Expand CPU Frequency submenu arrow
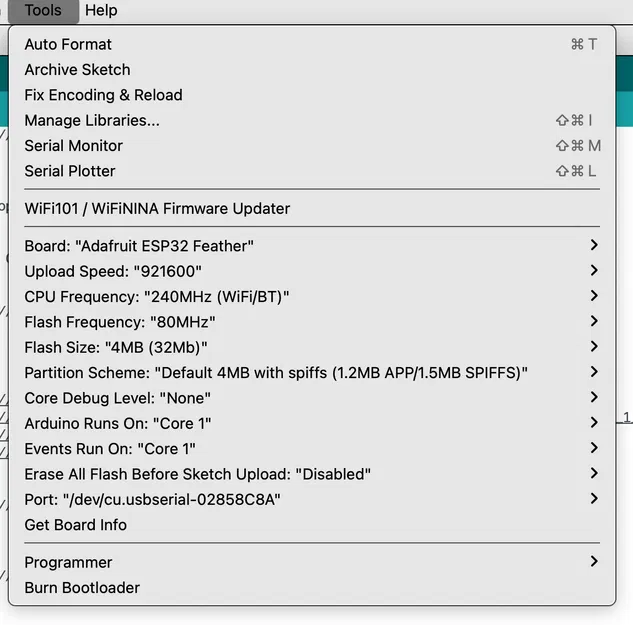Viewport: 633px width, 625px height. pos(594,296)
